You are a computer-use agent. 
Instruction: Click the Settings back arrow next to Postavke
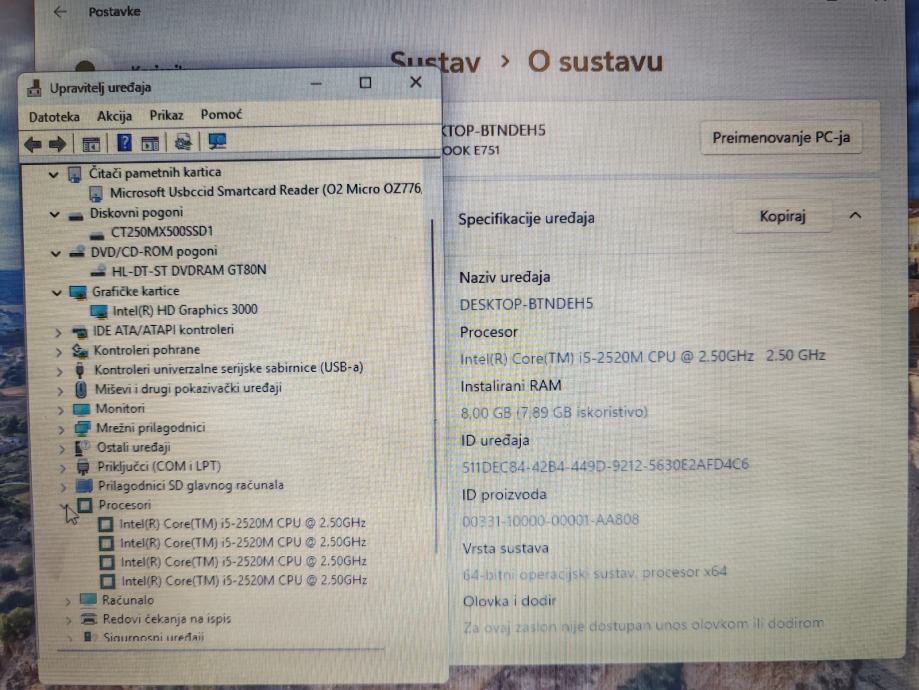click(60, 12)
